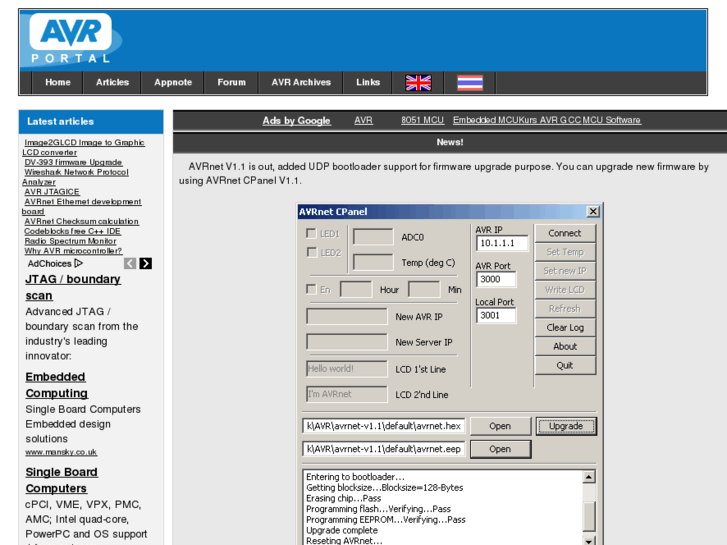The width and height of the screenshot is (727, 545).
Task: Toggle the LED1 checkbox
Action: click(x=311, y=233)
